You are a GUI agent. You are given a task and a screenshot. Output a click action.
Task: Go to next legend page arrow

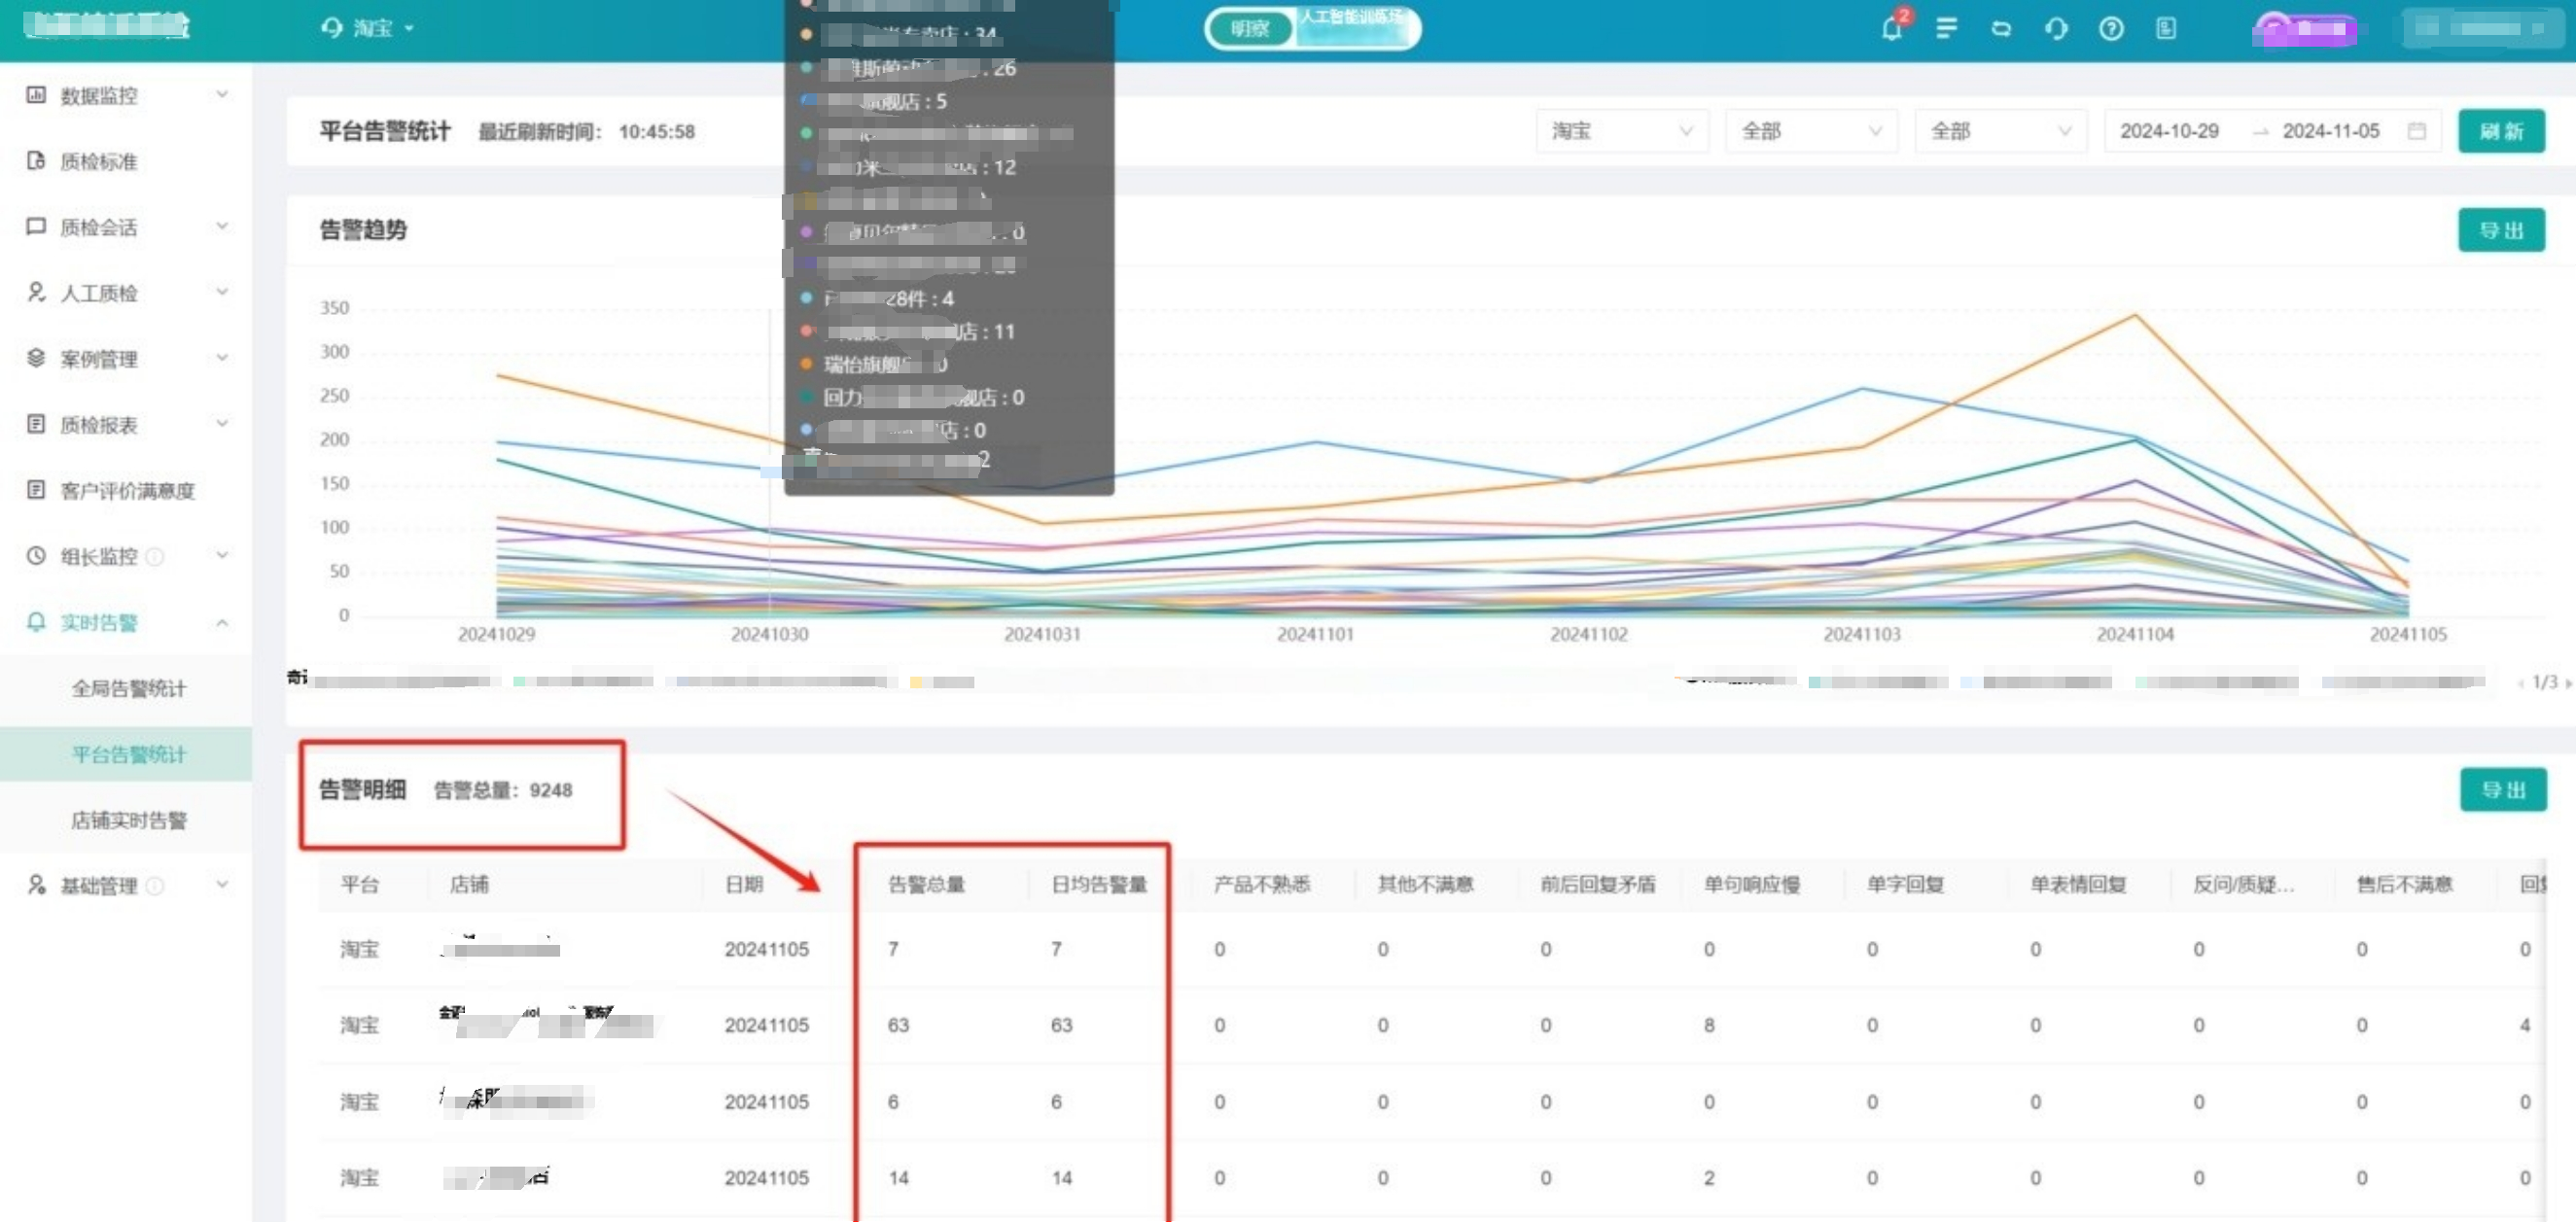click(2567, 683)
